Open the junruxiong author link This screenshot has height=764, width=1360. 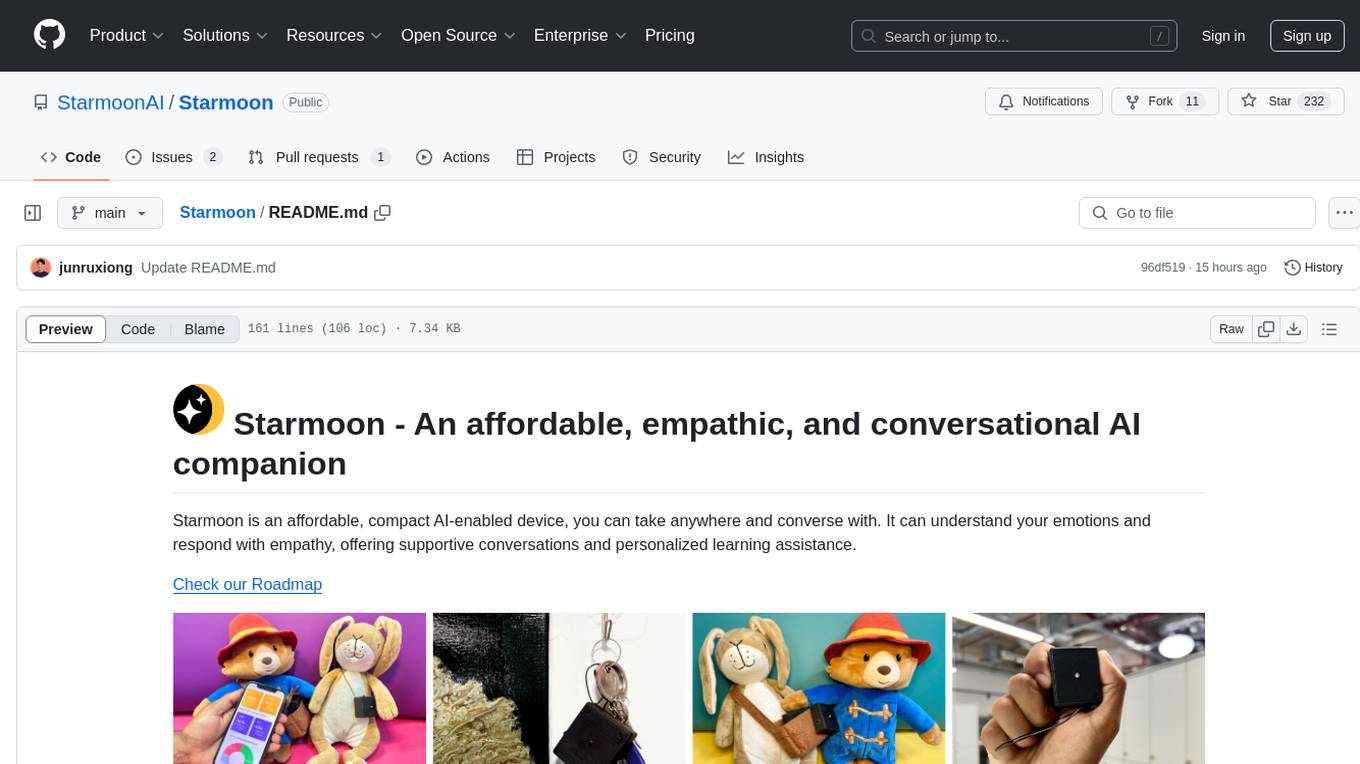click(96, 267)
